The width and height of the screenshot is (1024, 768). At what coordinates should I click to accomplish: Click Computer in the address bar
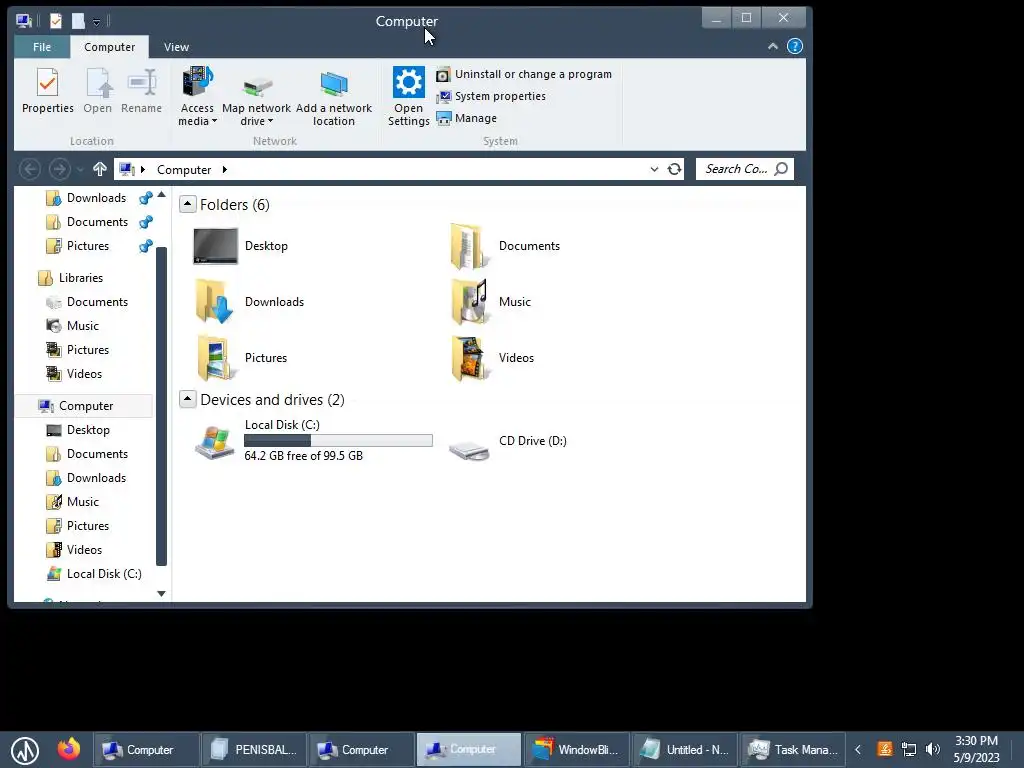coord(184,170)
